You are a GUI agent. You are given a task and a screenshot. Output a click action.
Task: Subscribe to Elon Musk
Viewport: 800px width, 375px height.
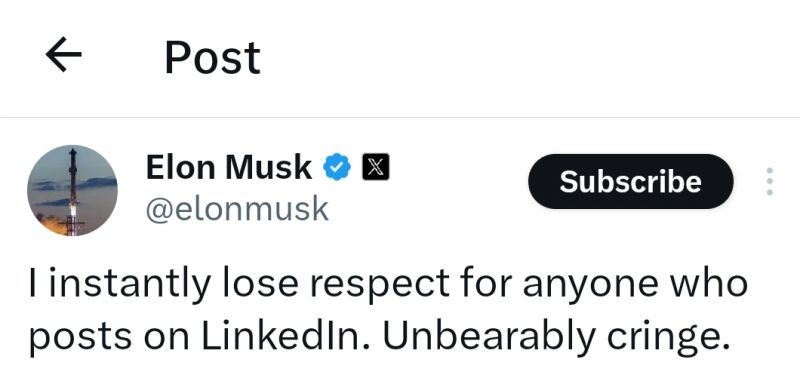(x=631, y=181)
